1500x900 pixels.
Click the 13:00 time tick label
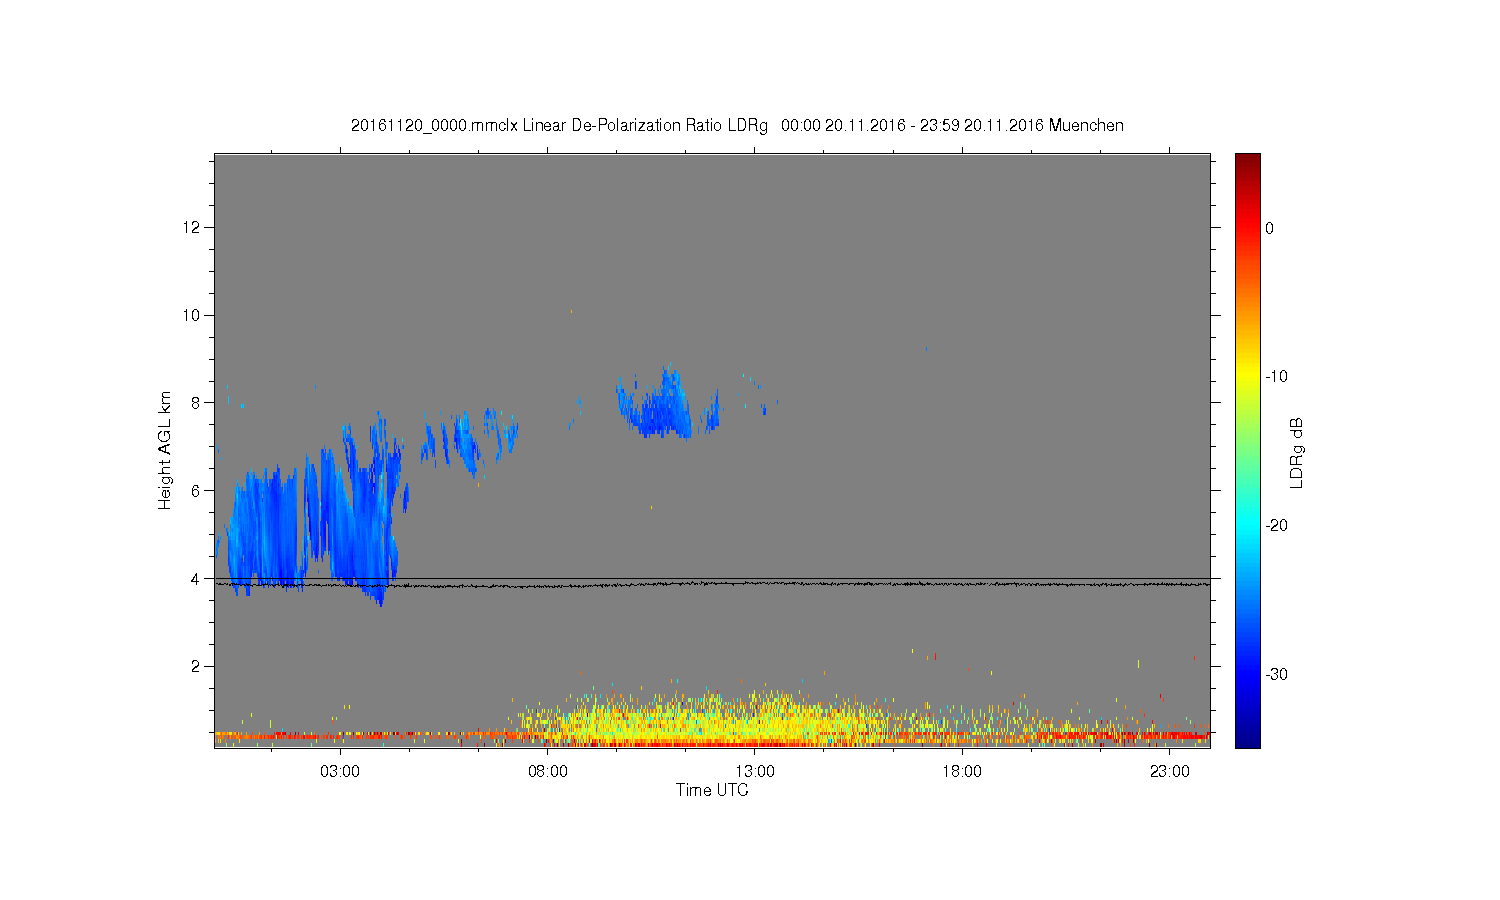[755, 772]
